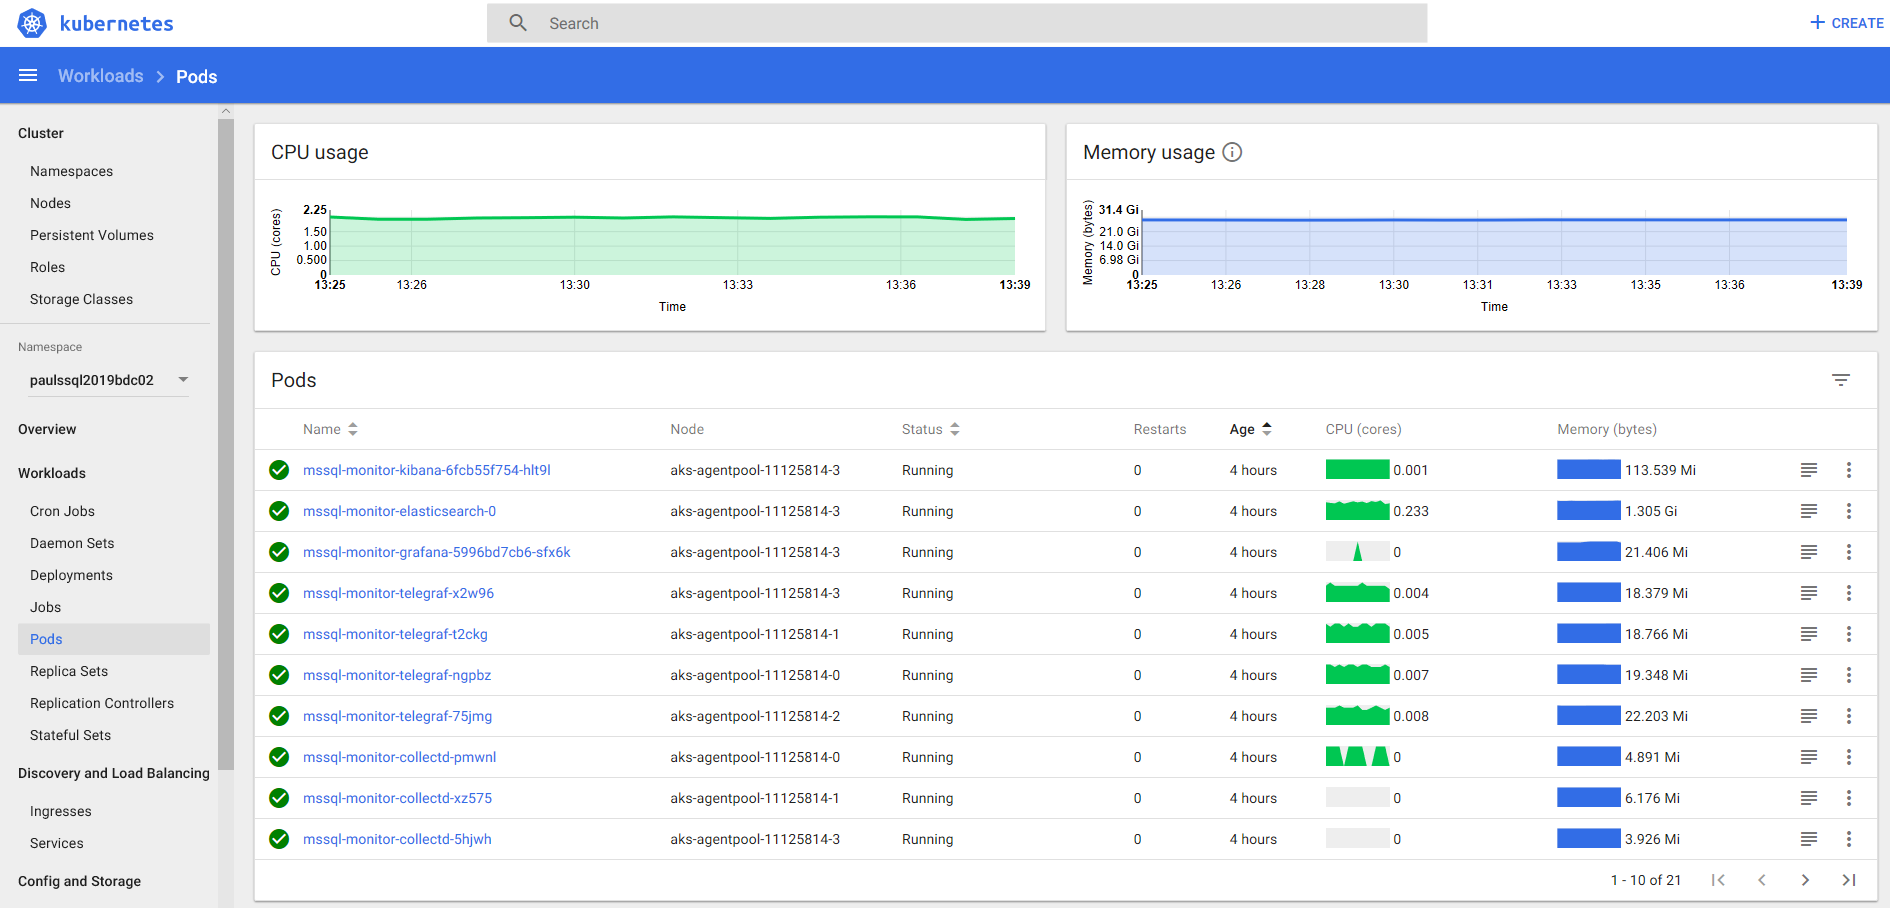Viewport: 1890px width, 908px height.
Task: Open the mssql-monitor-grafana-5996bd7cb6-sfx6k pod link
Action: pos(436,552)
